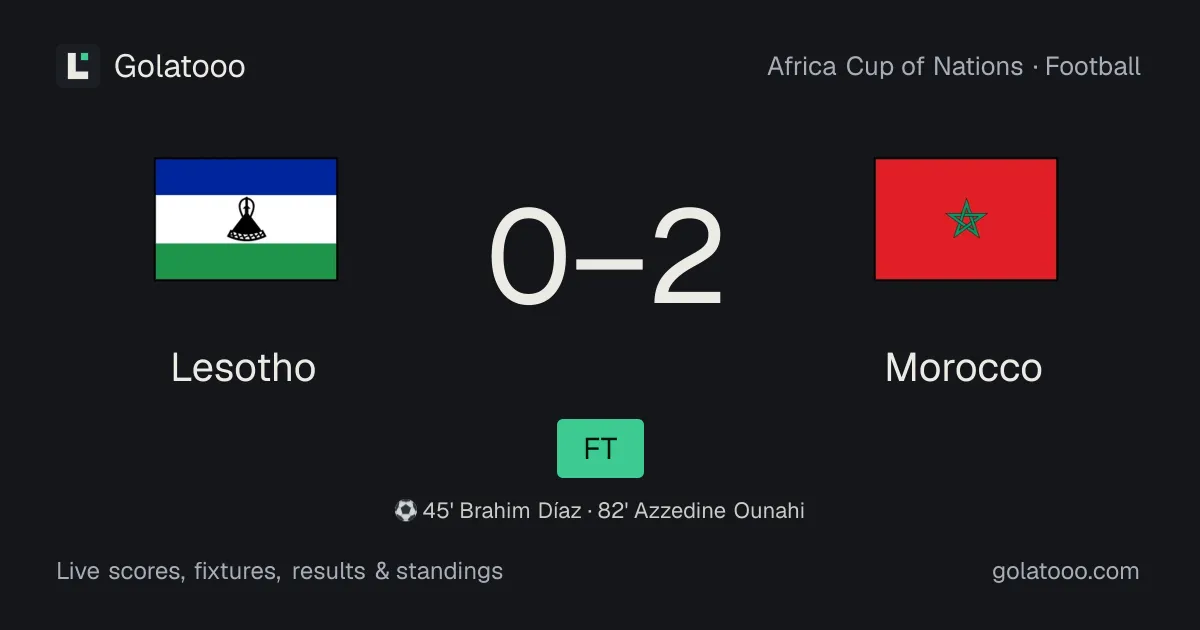Select the Lesotho flag image
1200x630 pixels.
[246, 219]
